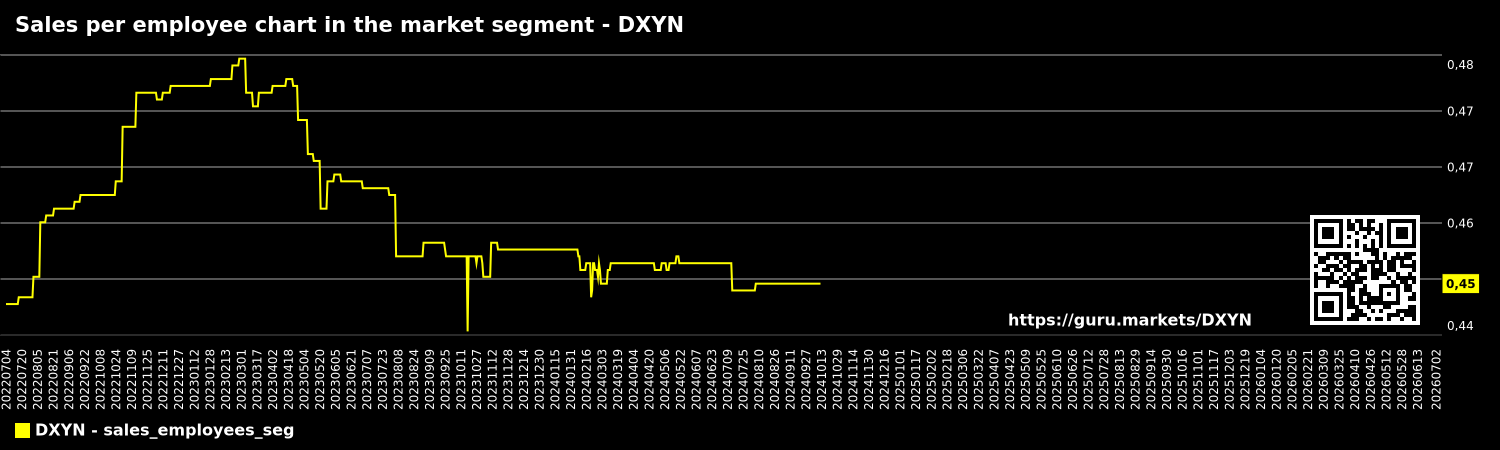Viewport: 1500px width, 450px height.
Task: Select x-axis date 20240607
Action: [697, 378]
